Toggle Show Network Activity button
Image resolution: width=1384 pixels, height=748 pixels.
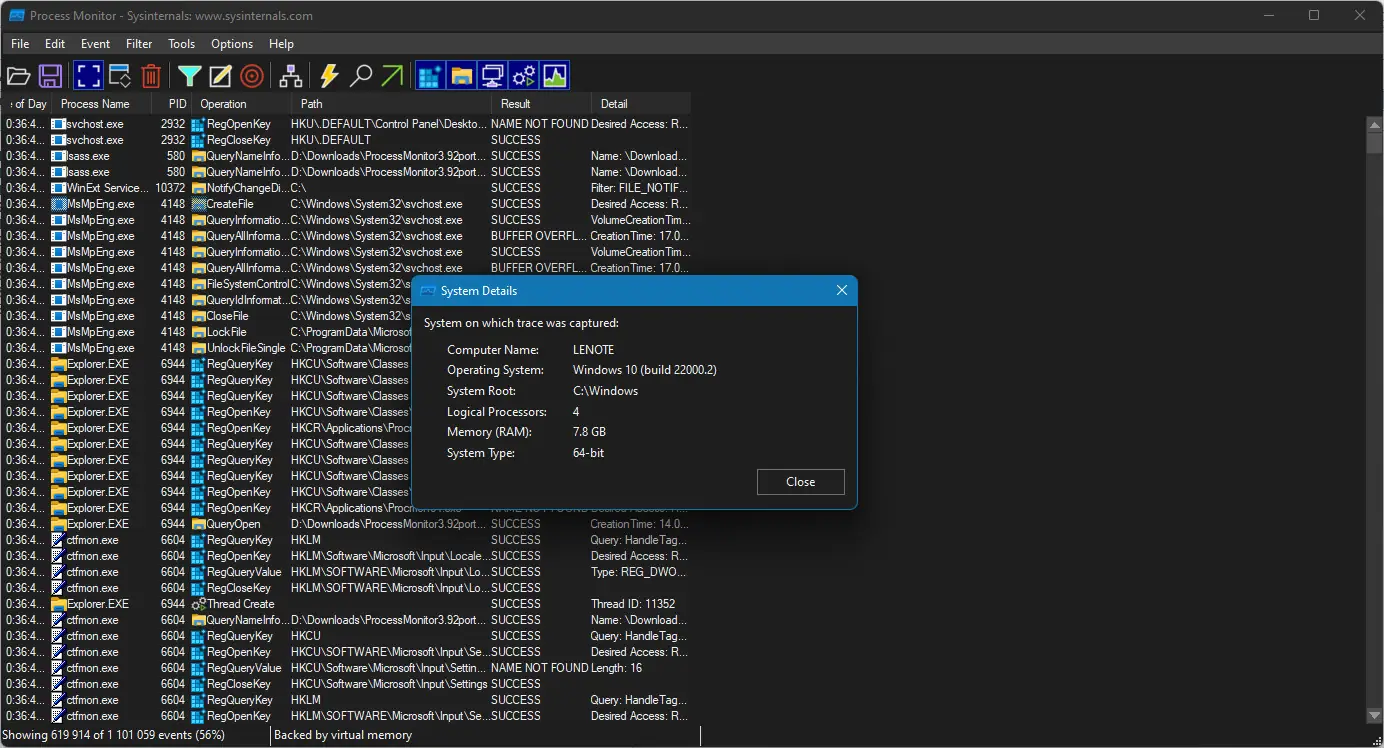(492, 76)
